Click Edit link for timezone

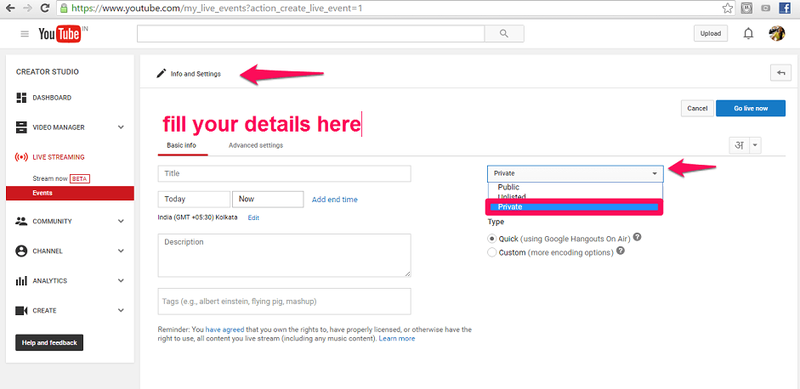tap(254, 217)
